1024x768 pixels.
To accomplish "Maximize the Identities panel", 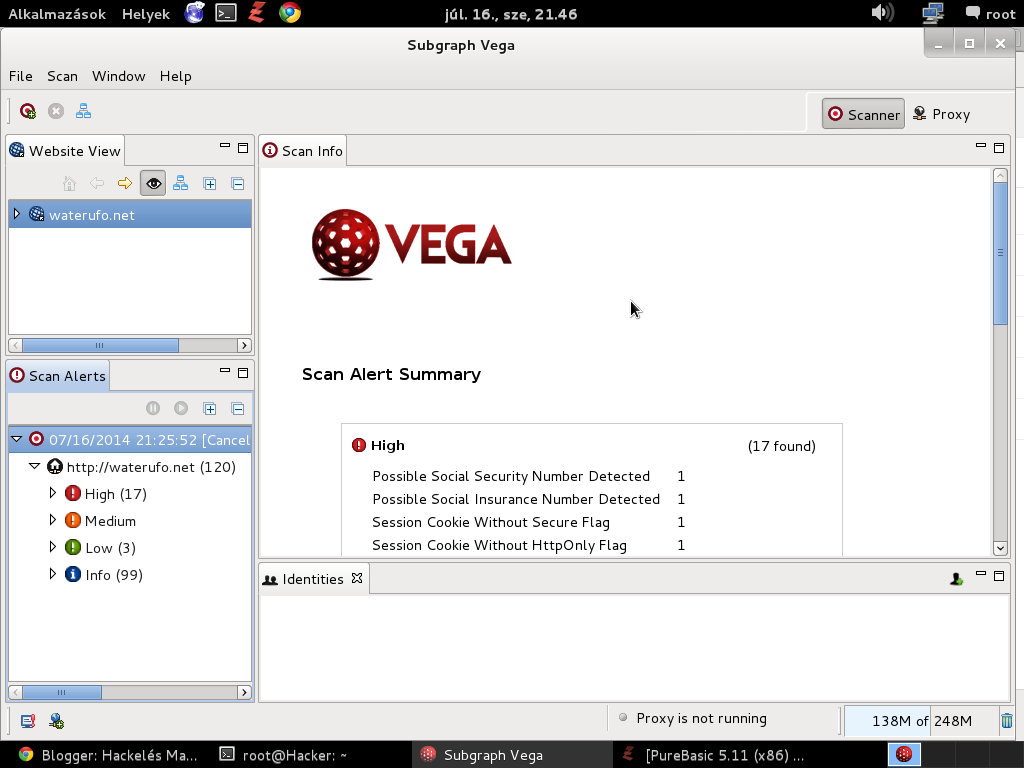I will (999, 576).
